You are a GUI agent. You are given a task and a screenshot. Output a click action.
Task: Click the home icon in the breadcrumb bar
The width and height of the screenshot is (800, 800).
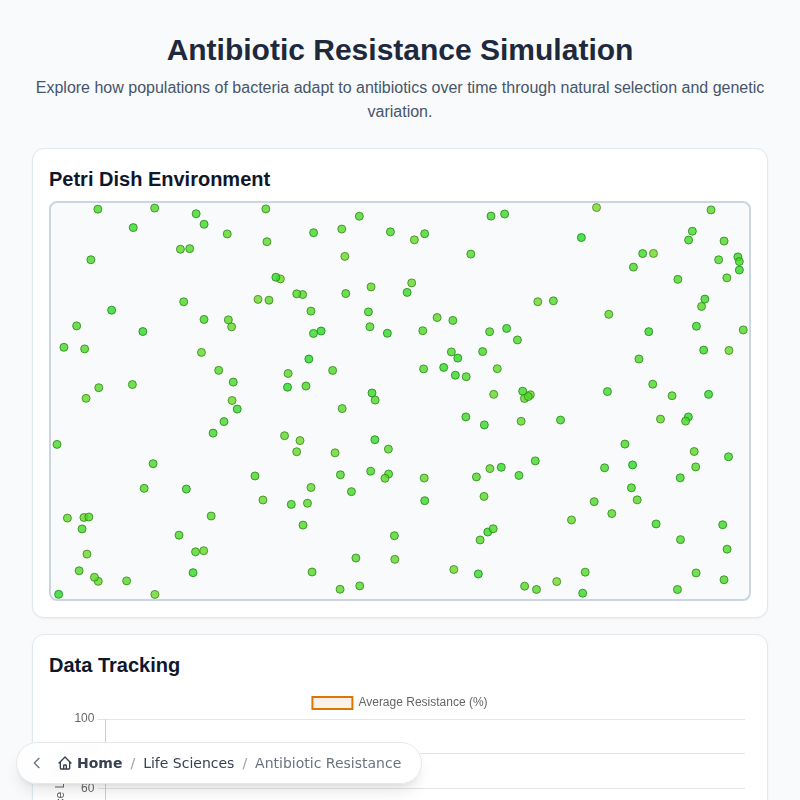point(64,763)
